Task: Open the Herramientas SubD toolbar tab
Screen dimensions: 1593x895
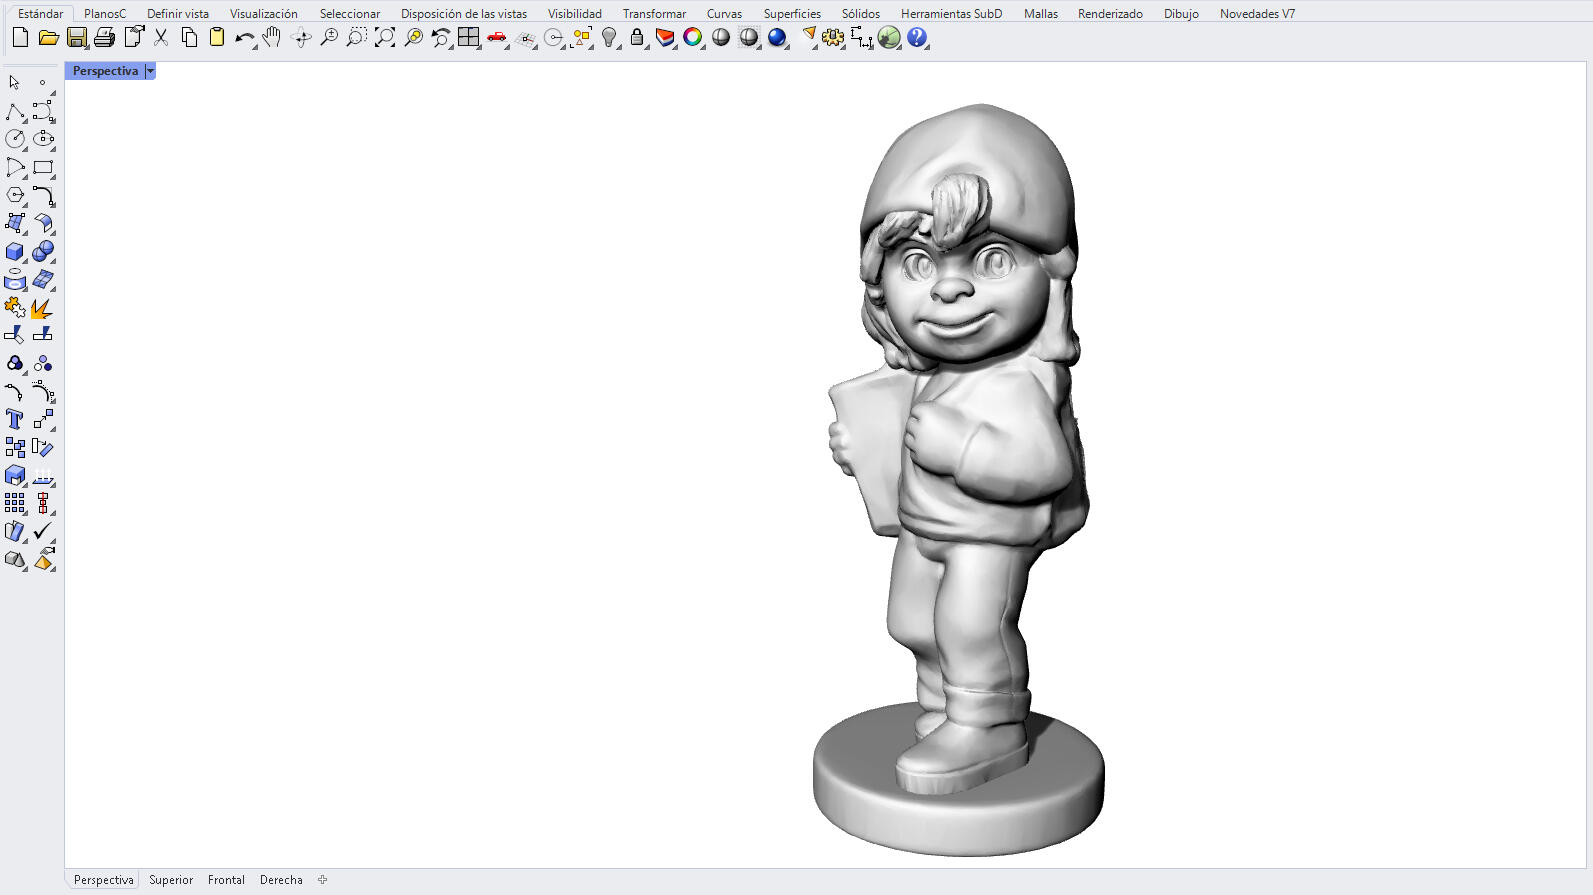Action: click(951, 14)
